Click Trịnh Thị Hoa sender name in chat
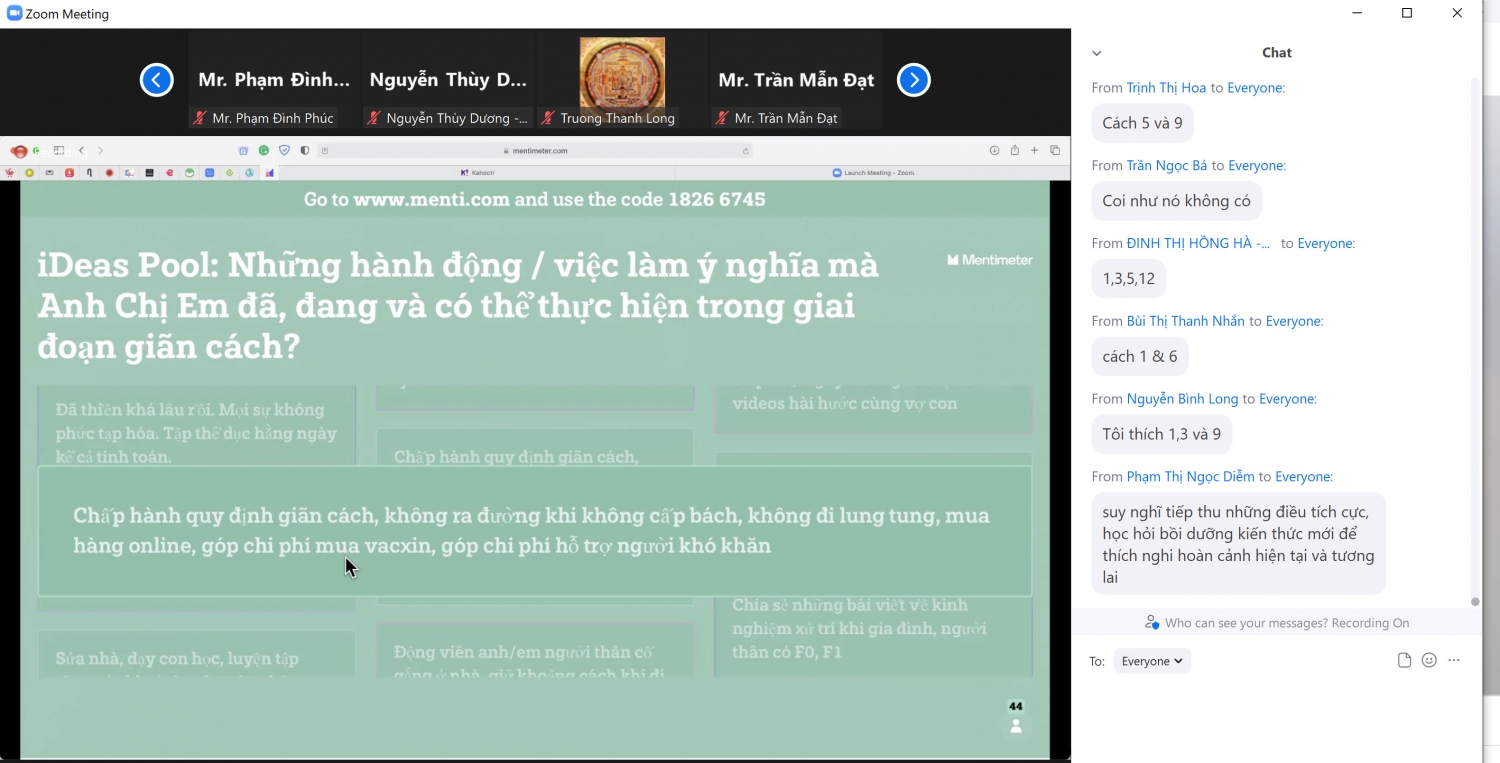The image size is (1500, 763). (1166, 88)
